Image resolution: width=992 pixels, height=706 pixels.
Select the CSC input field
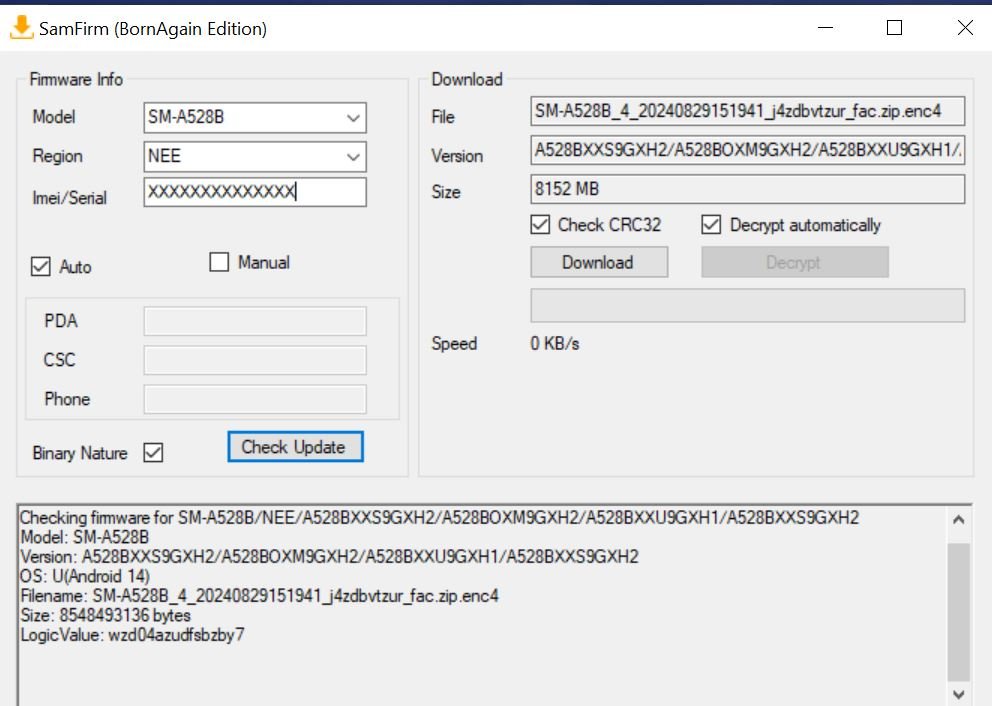255,360
